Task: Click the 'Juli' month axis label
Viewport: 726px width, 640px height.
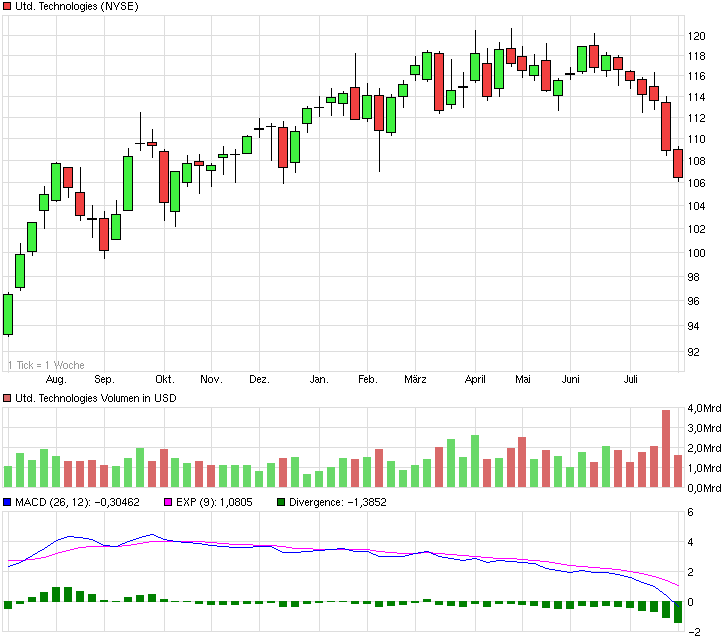Action: tap(630, 380)
